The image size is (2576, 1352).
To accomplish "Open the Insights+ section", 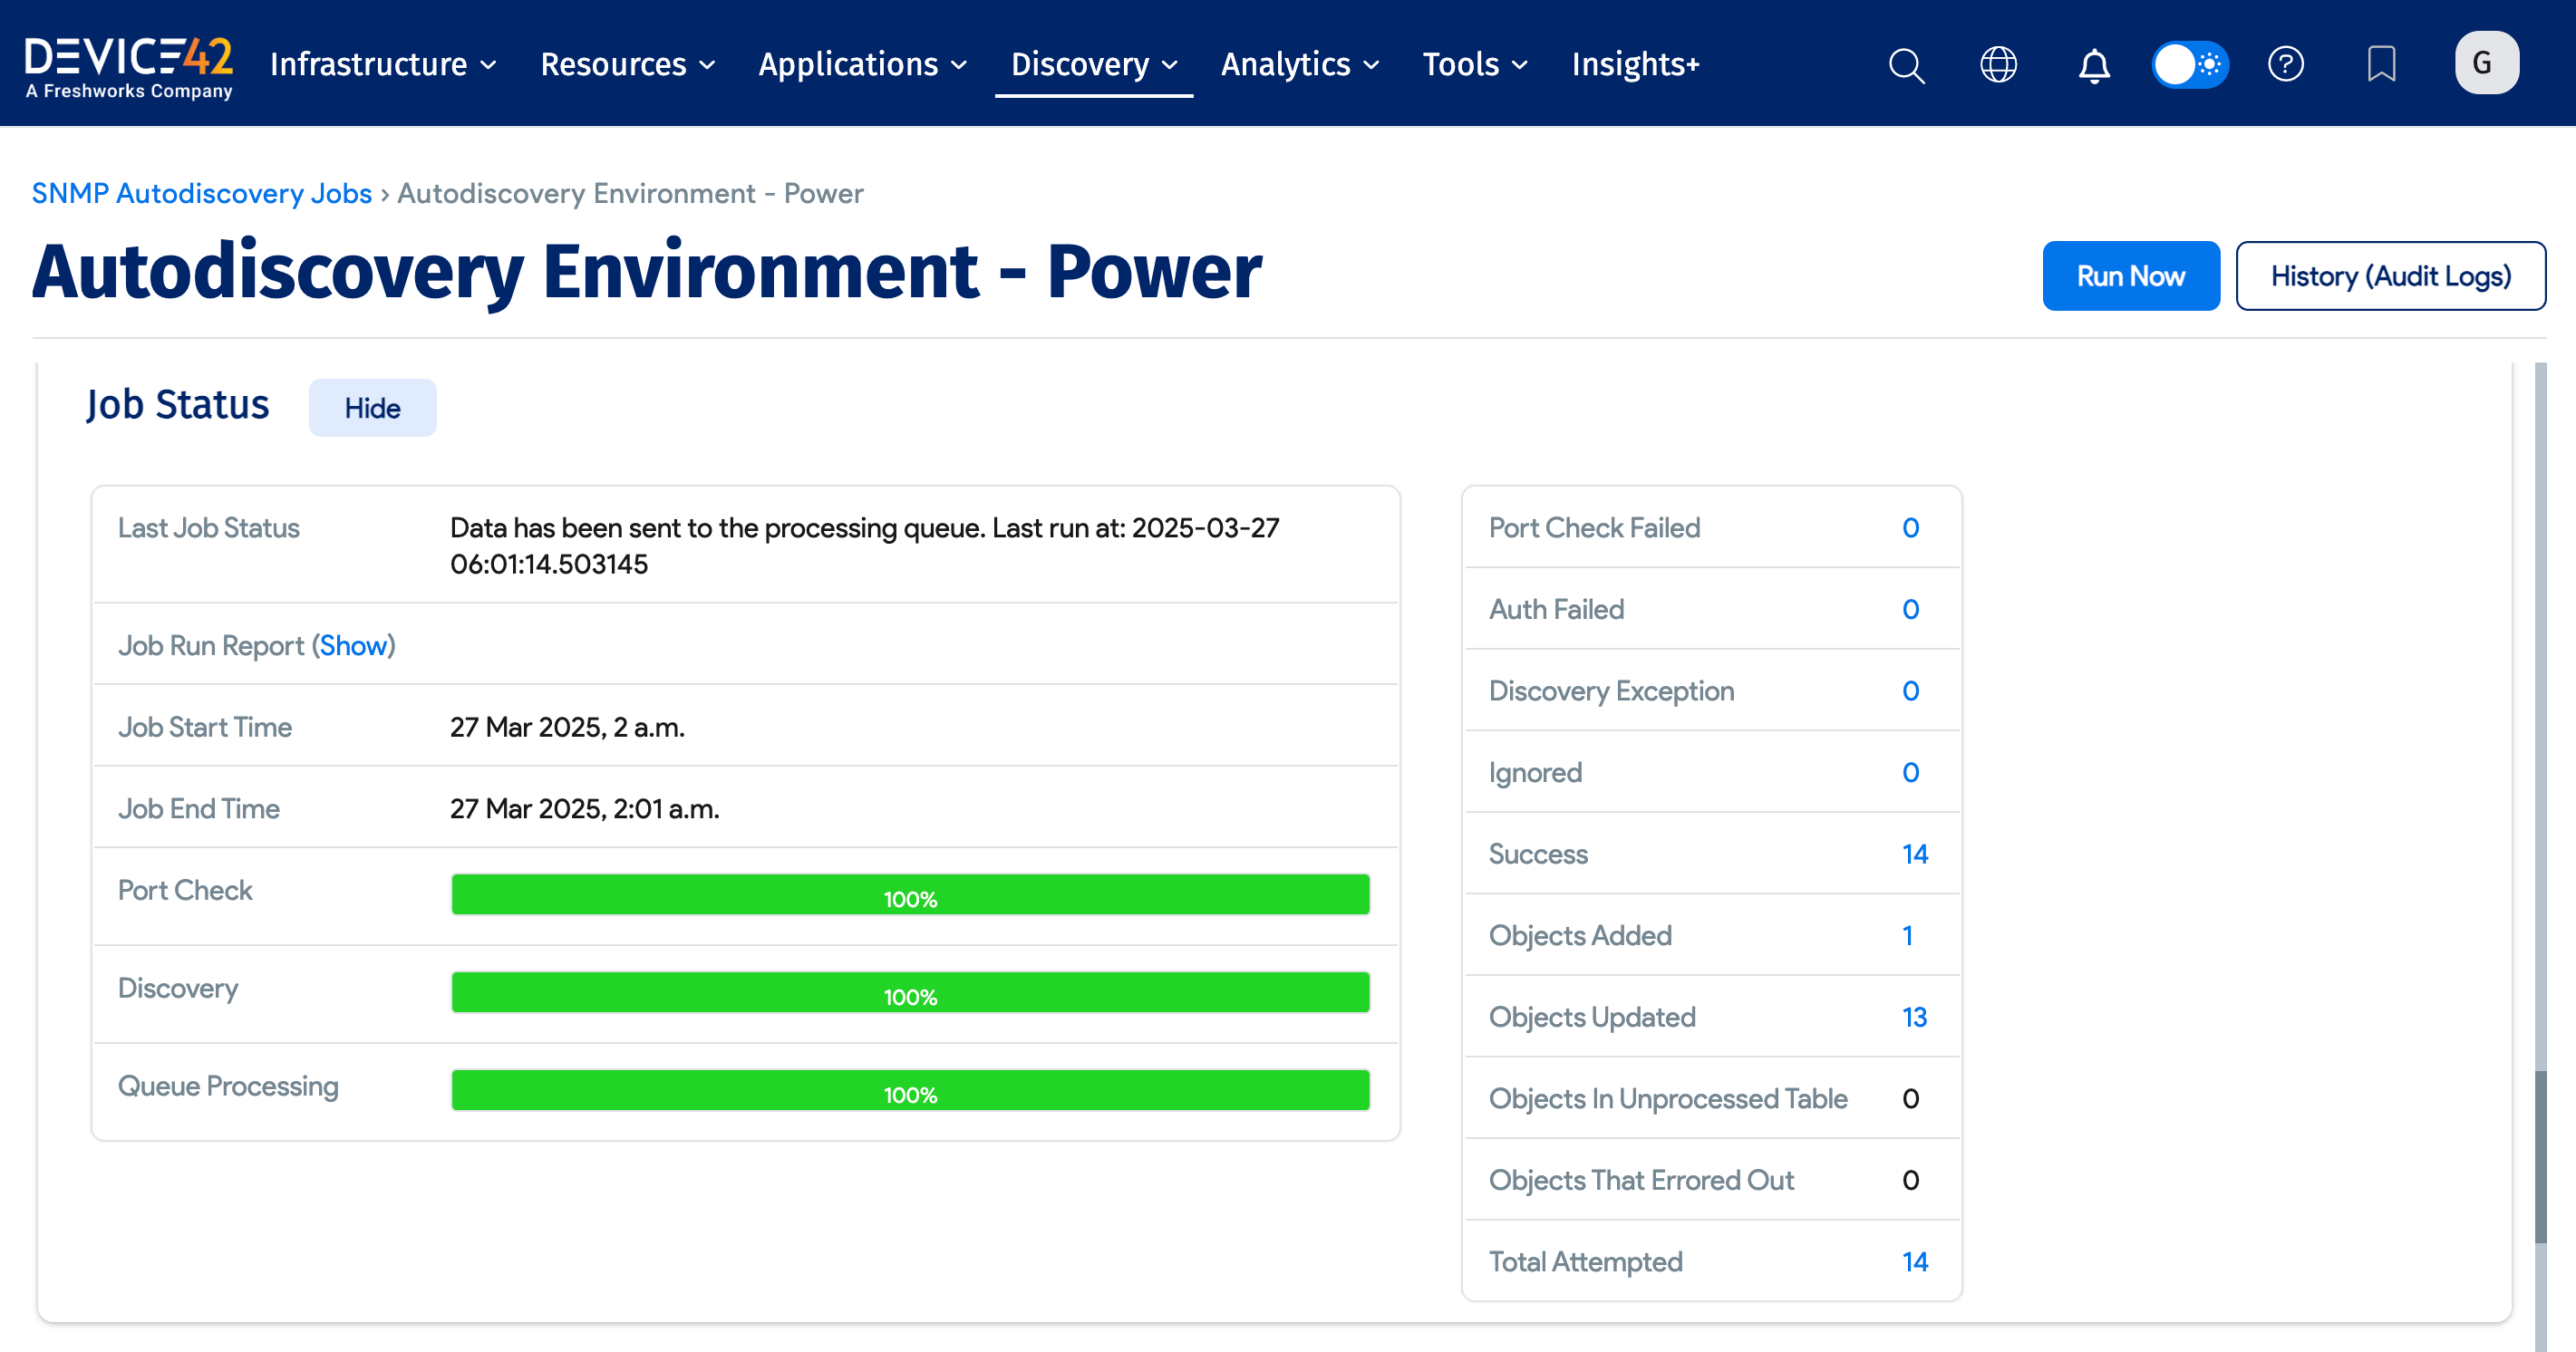I will [1636, 64].
